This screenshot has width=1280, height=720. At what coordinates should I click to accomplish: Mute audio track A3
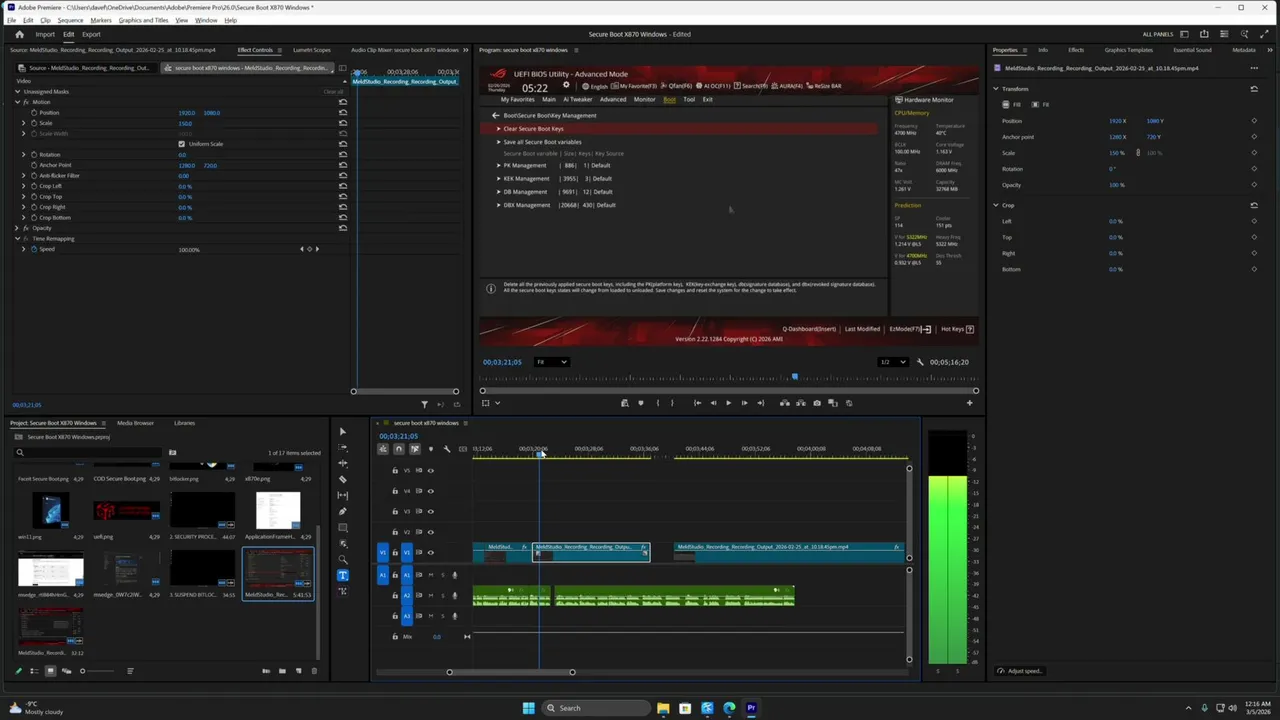[x=431, y=616]
